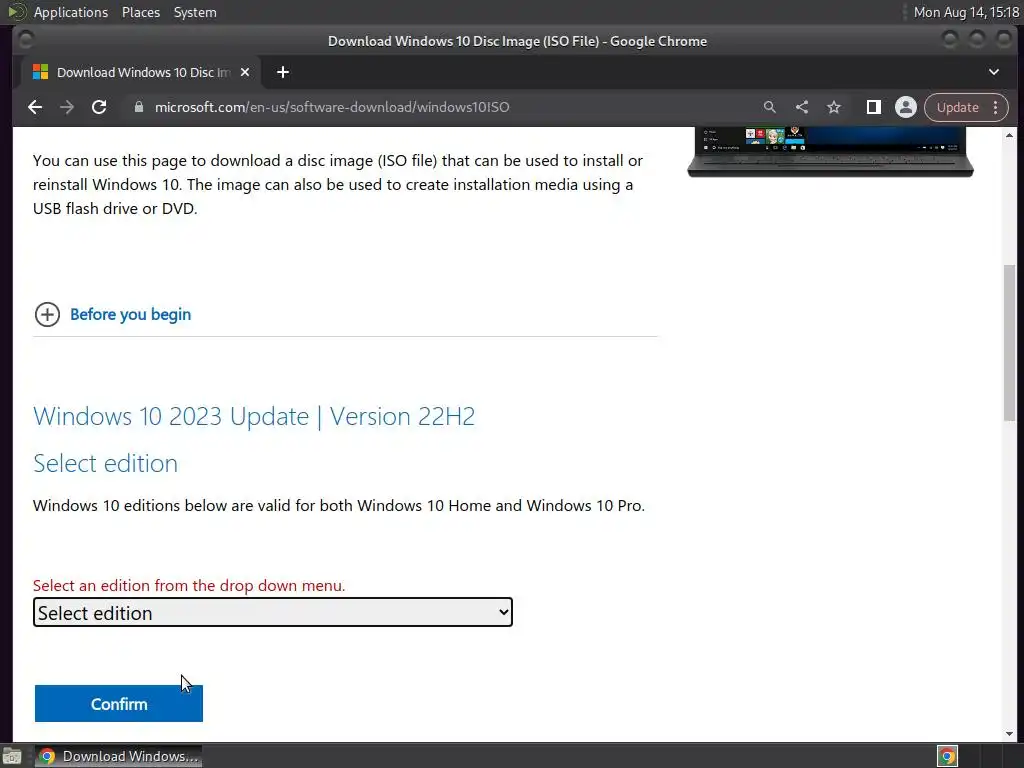Click the Before you begin link
The width and height of the screenshot is (1024, 768).
pos(131,315)
